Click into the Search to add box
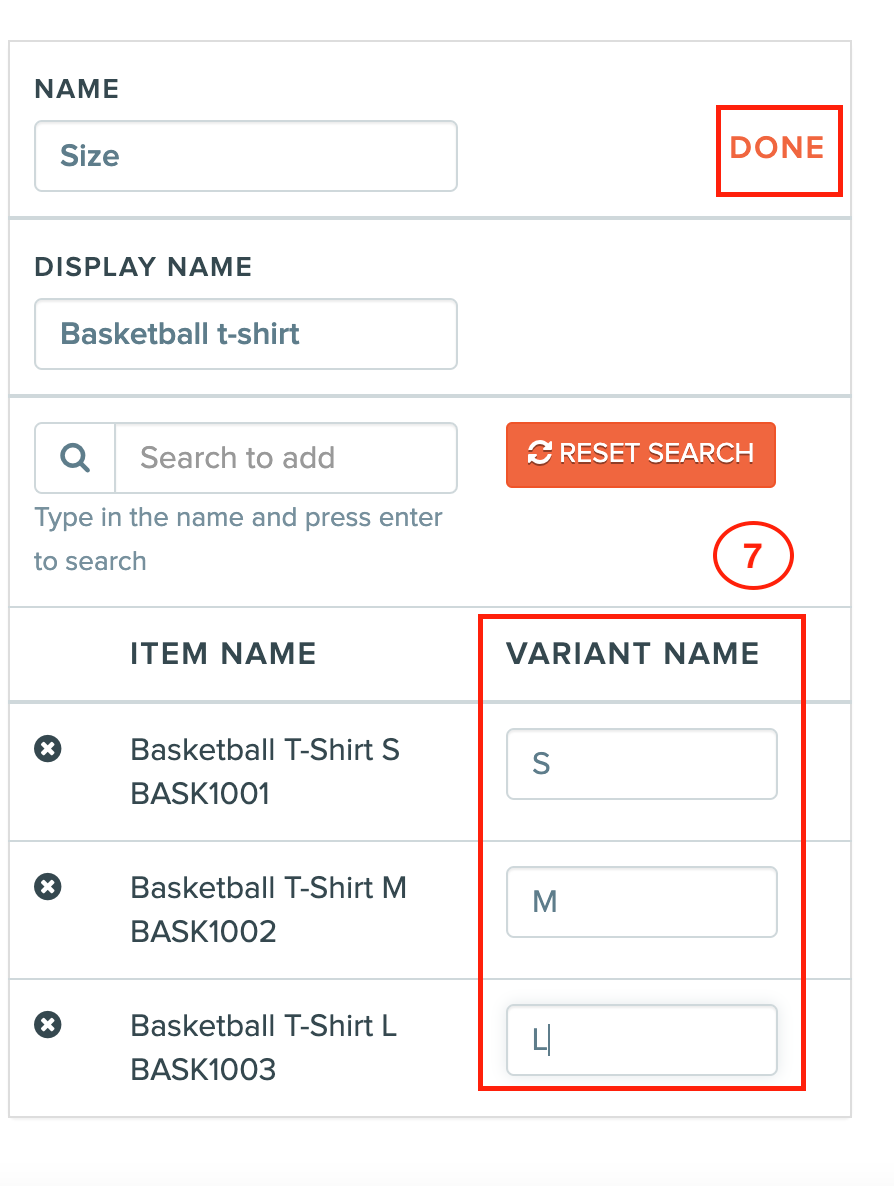The image size is (894, 1186). coord(286,458)
